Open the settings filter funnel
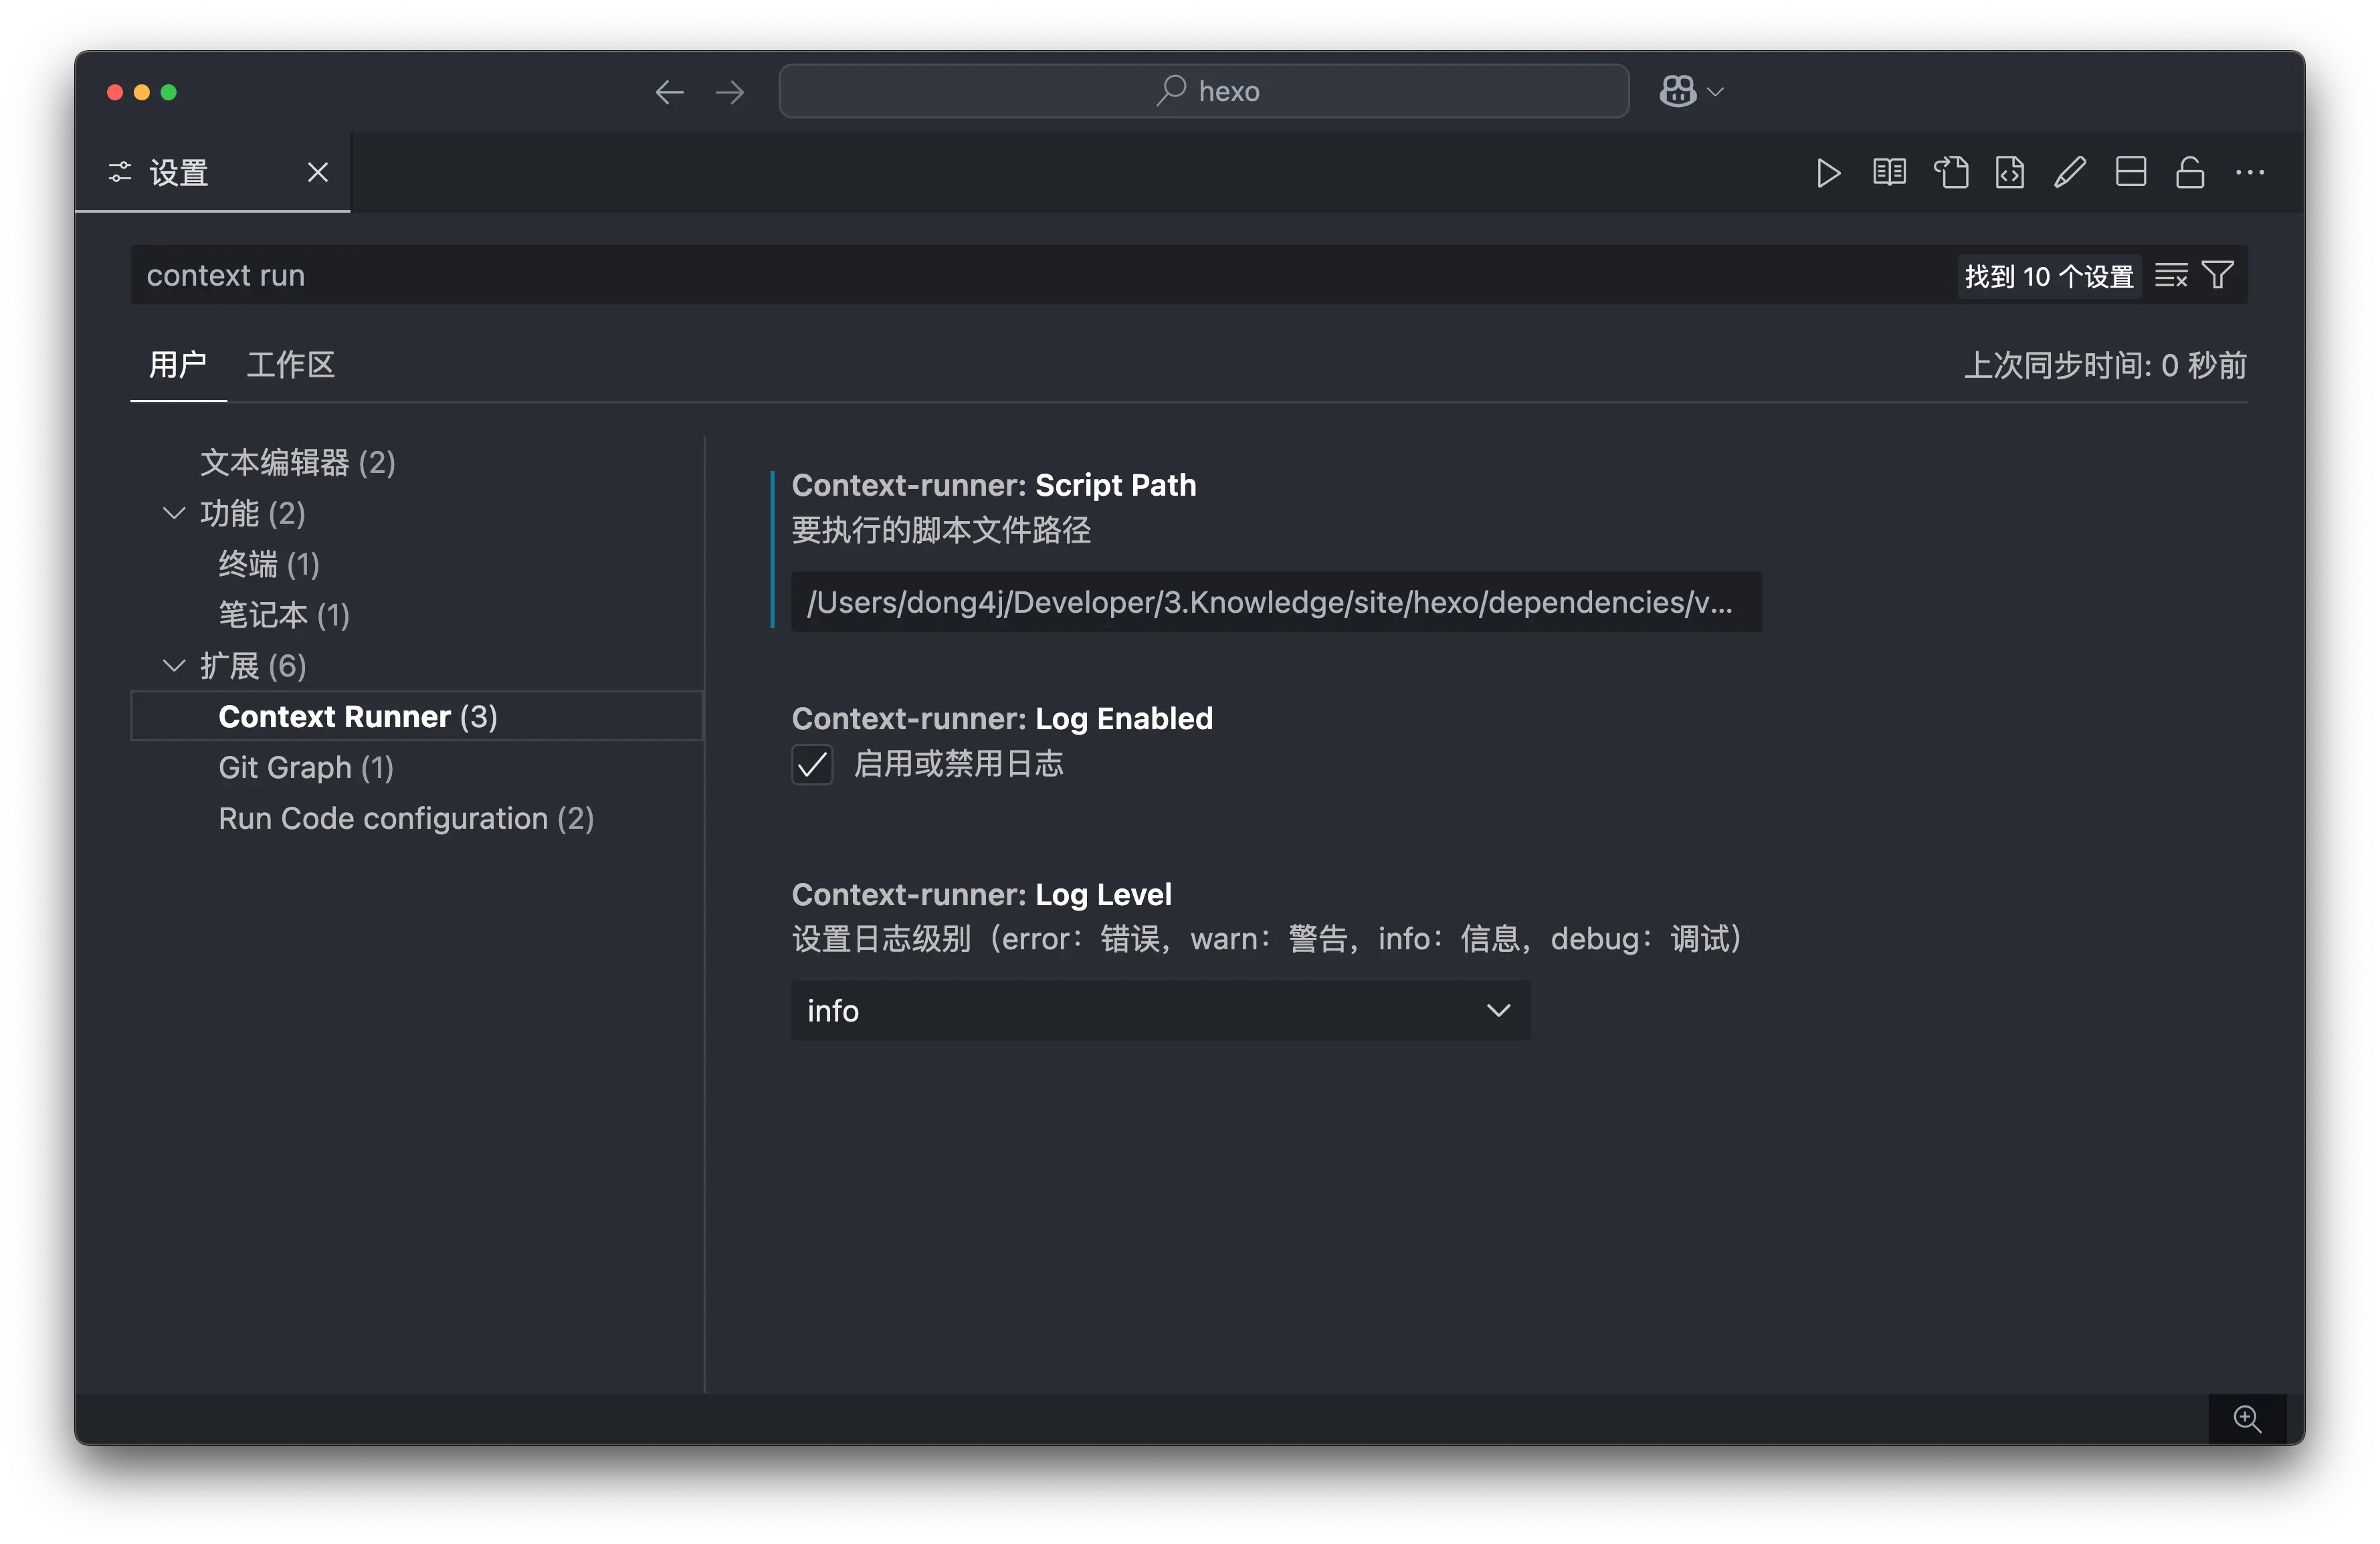The image size is (2380, 1544). click(x=2217, y=275)
